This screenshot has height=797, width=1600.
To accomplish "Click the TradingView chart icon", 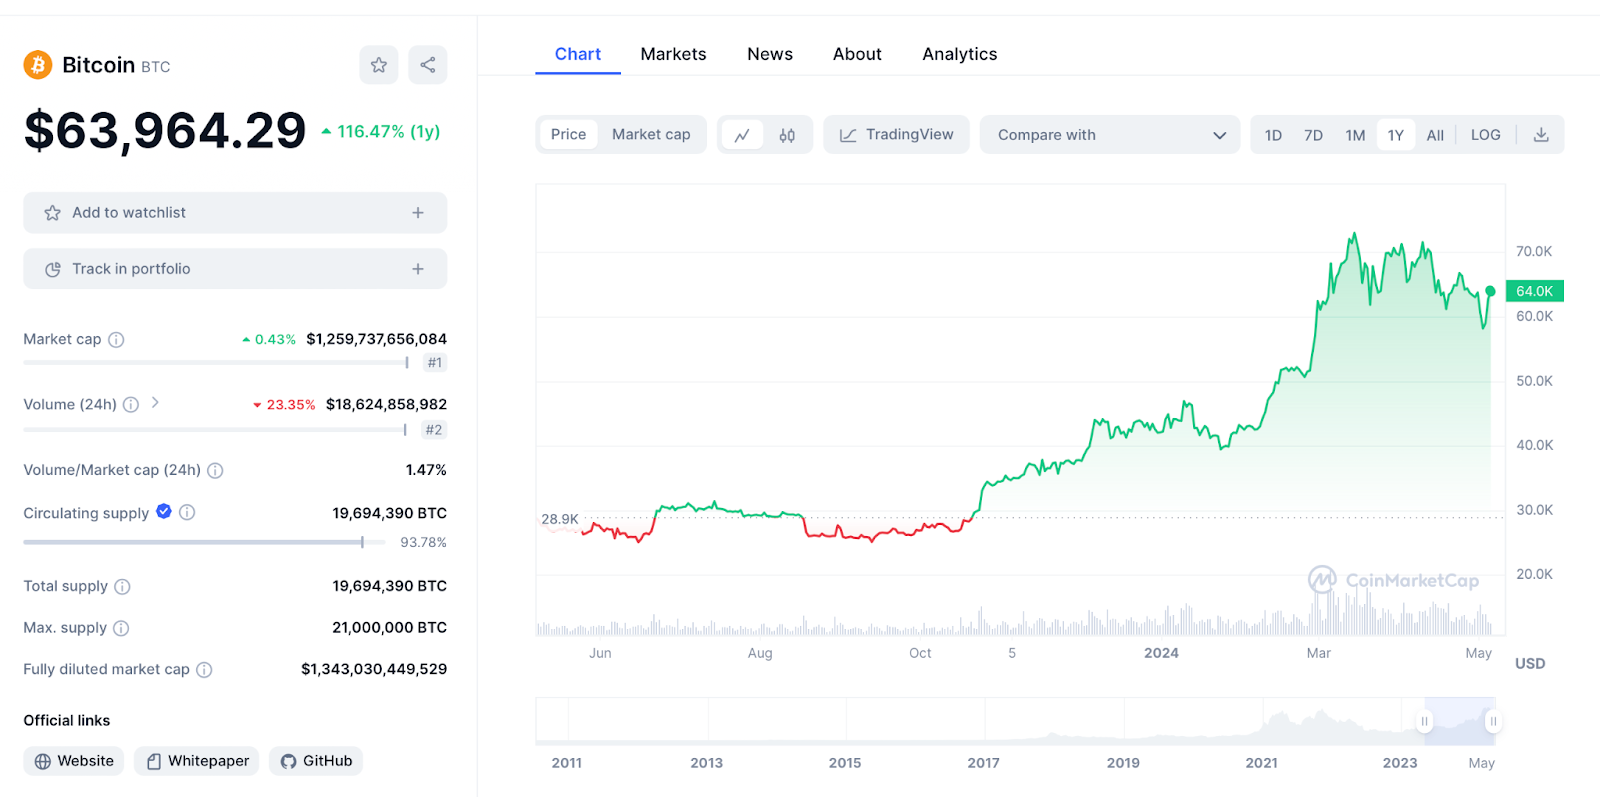I will 848,135.
